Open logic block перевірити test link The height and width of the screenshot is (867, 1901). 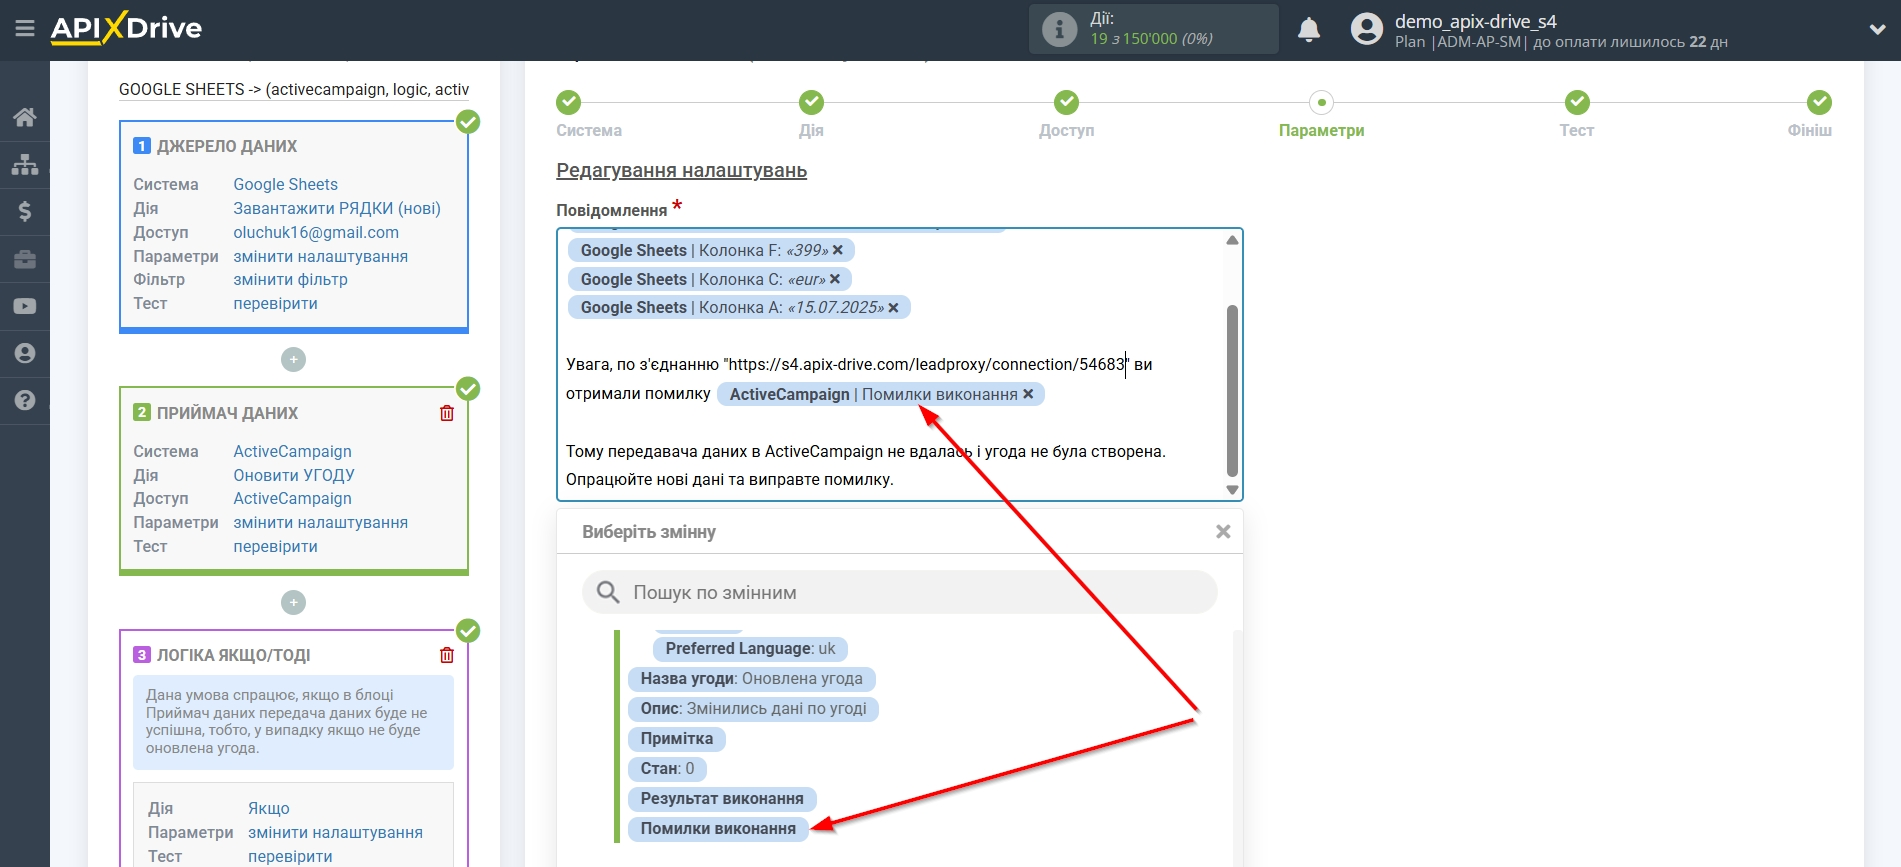tap(290, 856)
